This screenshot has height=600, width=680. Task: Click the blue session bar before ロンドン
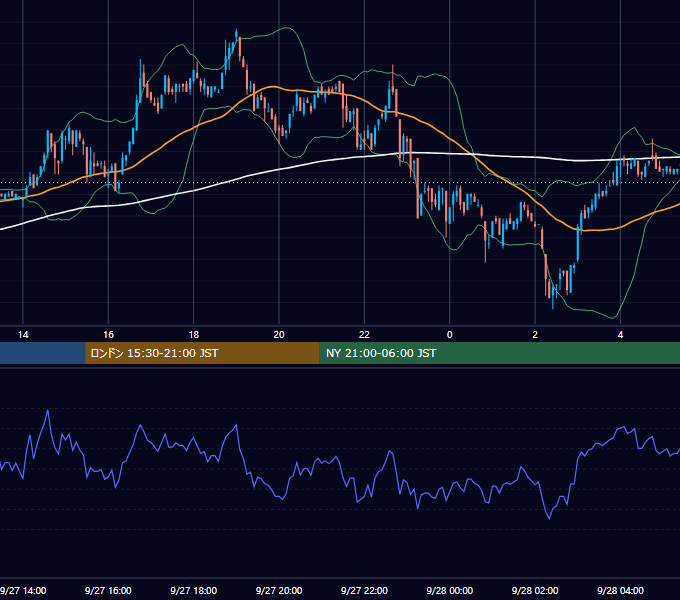pyautogui.click(x=42, y=353)
